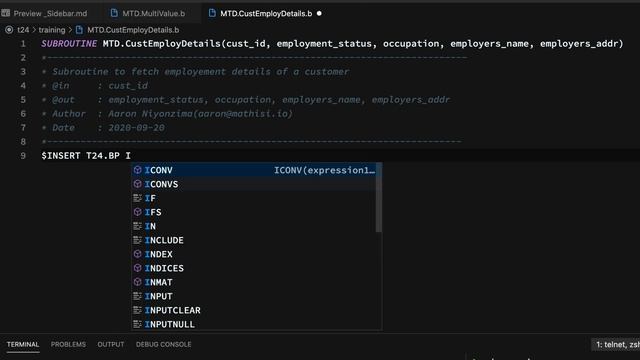Open the PROBLEMS panel tab
640x360 pixels.
click(68, 344)
